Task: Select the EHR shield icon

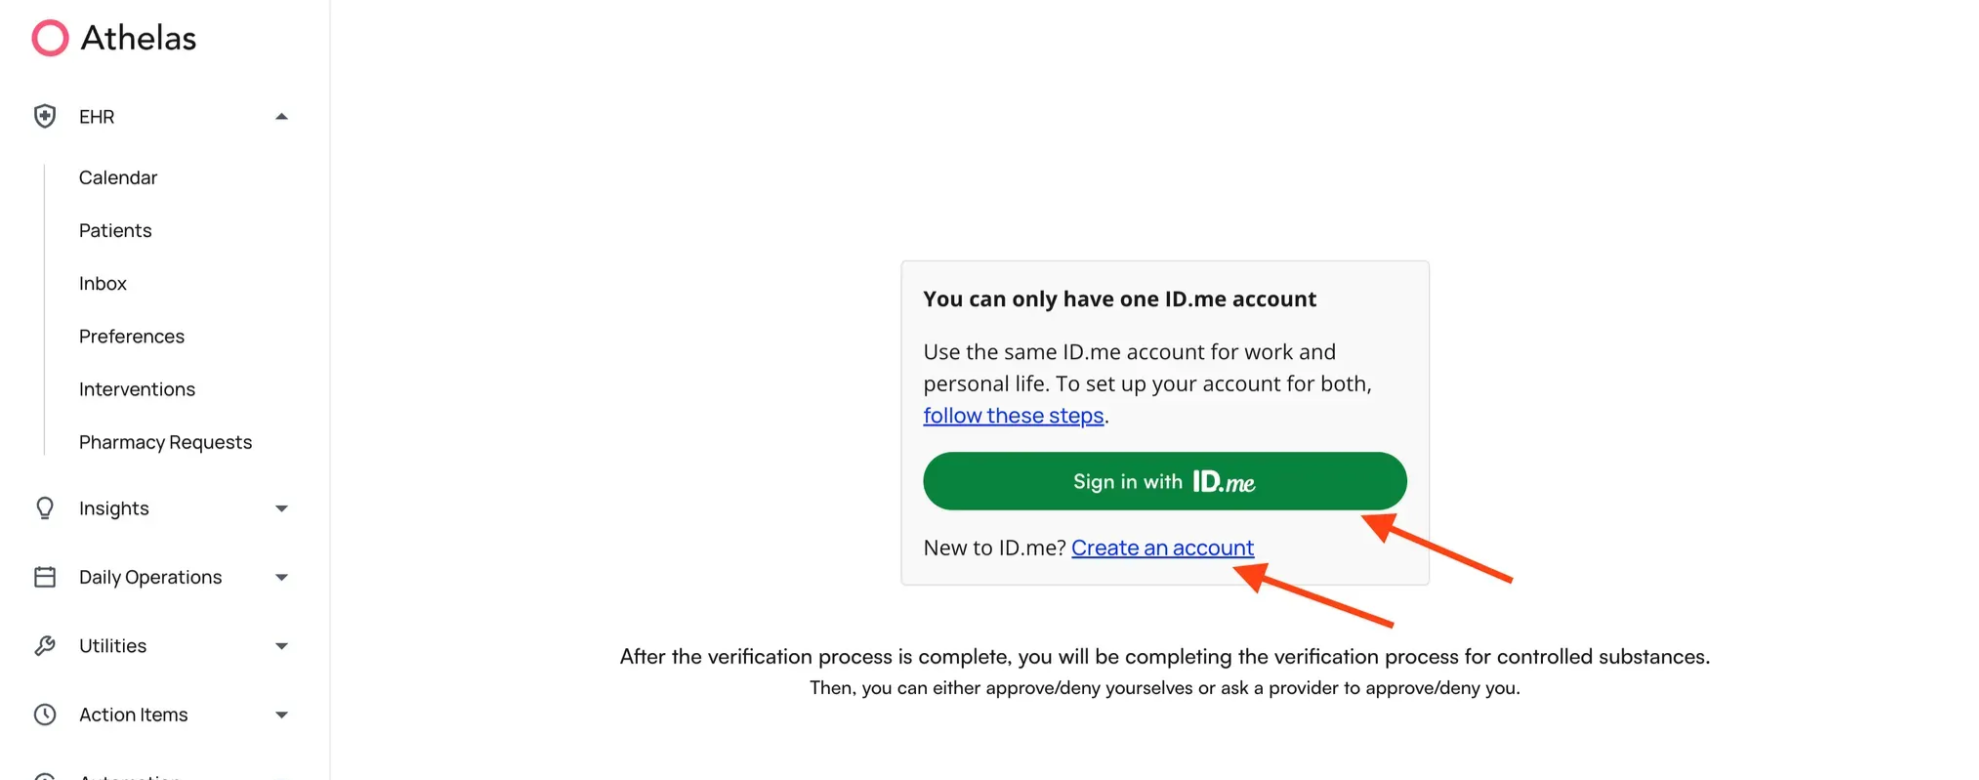Action: (44, 116)
